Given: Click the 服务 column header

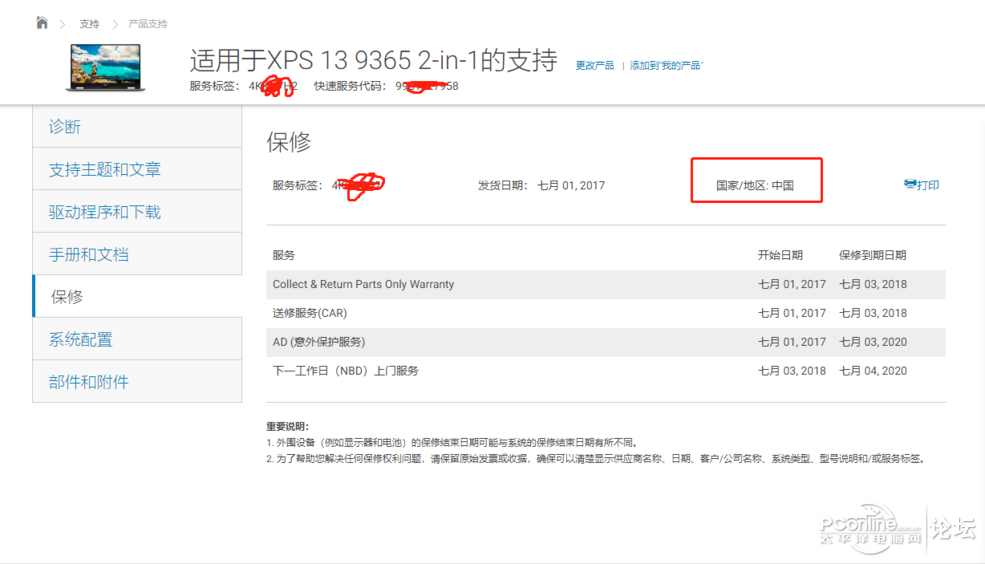Looking at the screenshot, I should [284, 255].
